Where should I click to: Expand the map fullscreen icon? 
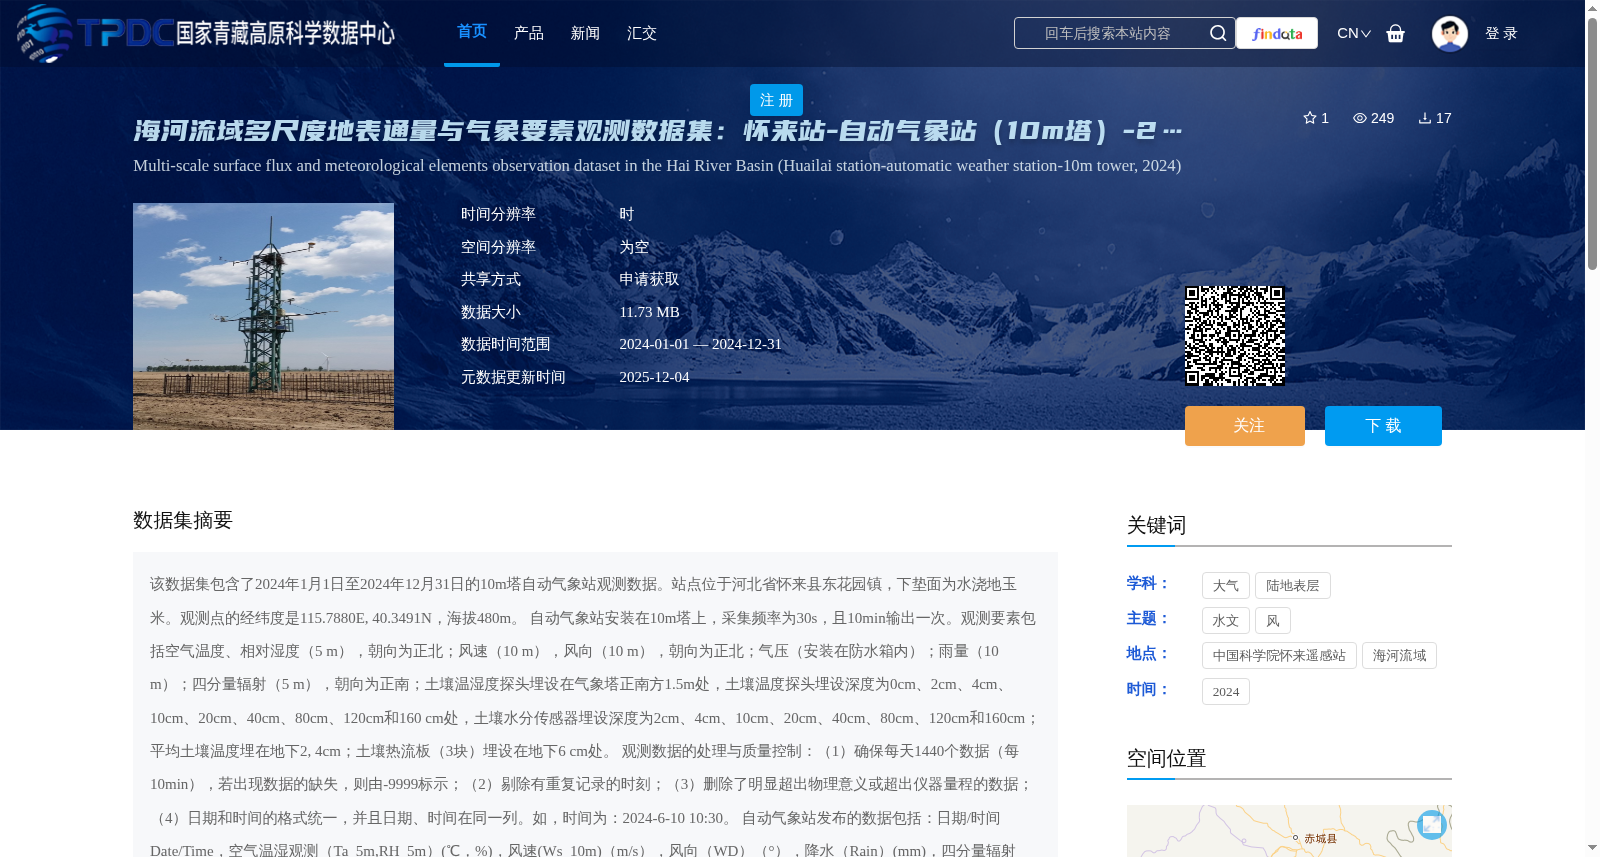(1432, 824)
